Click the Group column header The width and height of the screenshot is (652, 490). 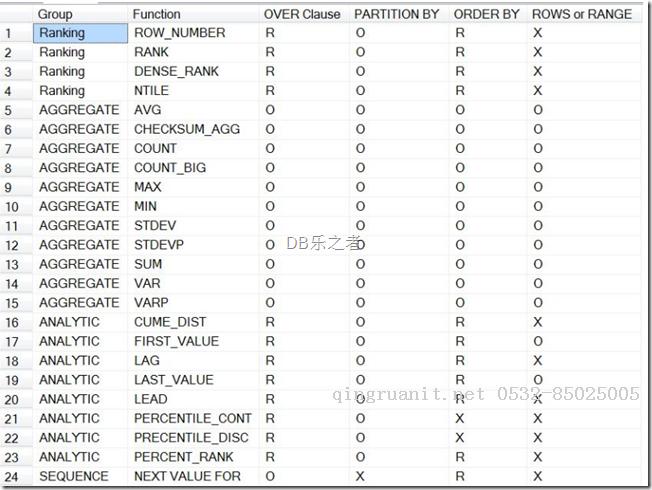click(56, 14)
